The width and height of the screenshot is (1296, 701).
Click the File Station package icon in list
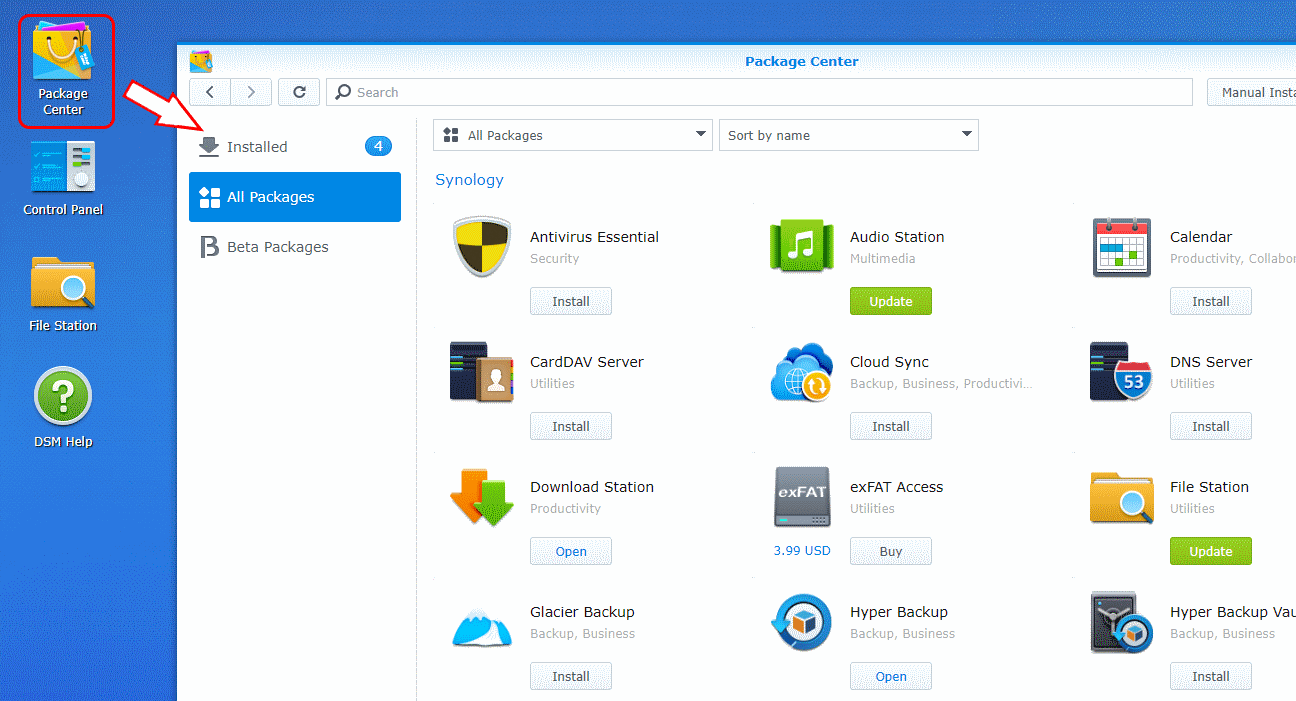(x=1122, y=497)
